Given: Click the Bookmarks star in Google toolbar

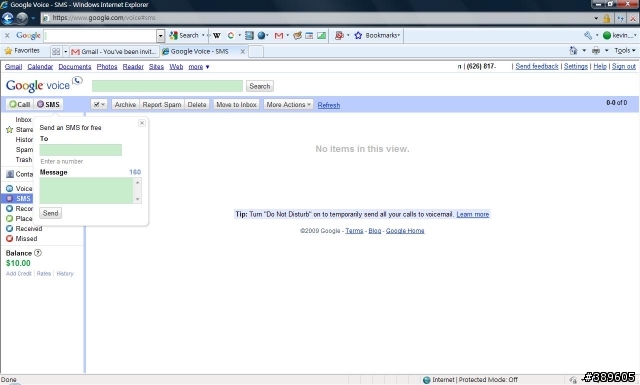Looking at the screenshot, I should pos(358,36).
